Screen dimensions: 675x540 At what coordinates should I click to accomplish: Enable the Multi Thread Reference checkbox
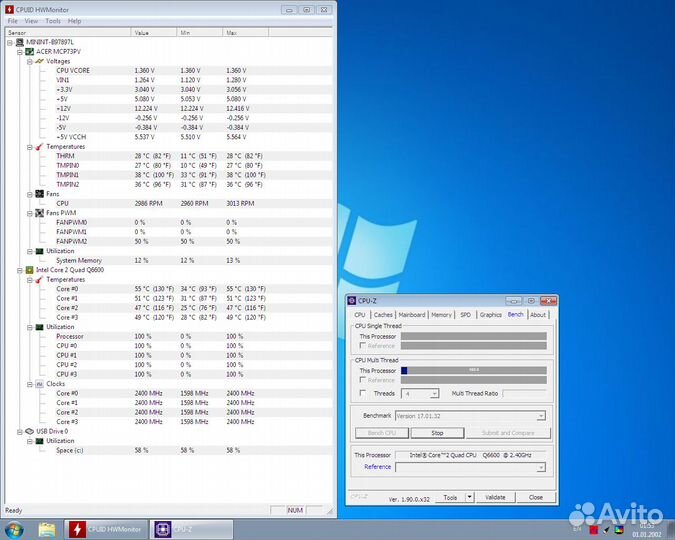click(362, 380)
